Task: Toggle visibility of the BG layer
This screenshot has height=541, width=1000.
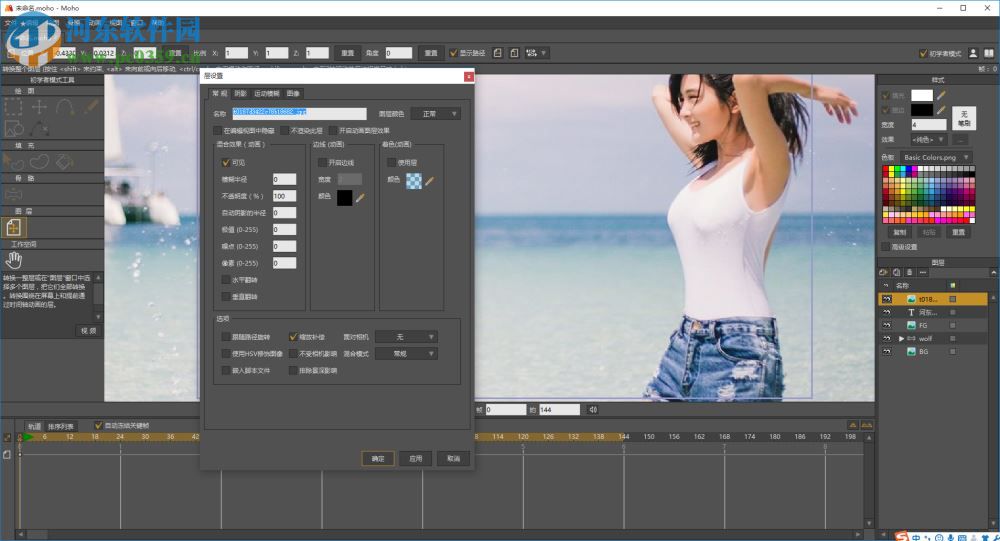Action: click(x=886, y=352)
